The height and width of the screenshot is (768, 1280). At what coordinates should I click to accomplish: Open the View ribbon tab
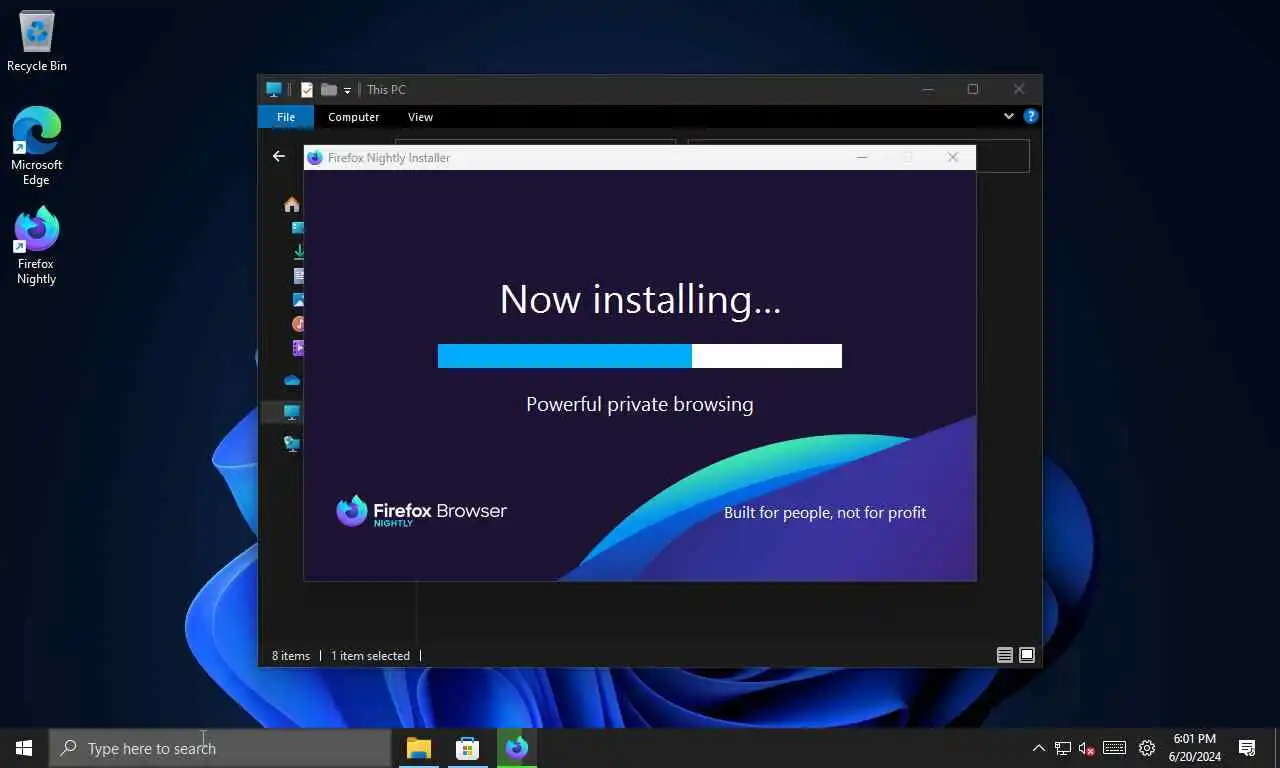(420, 117)
